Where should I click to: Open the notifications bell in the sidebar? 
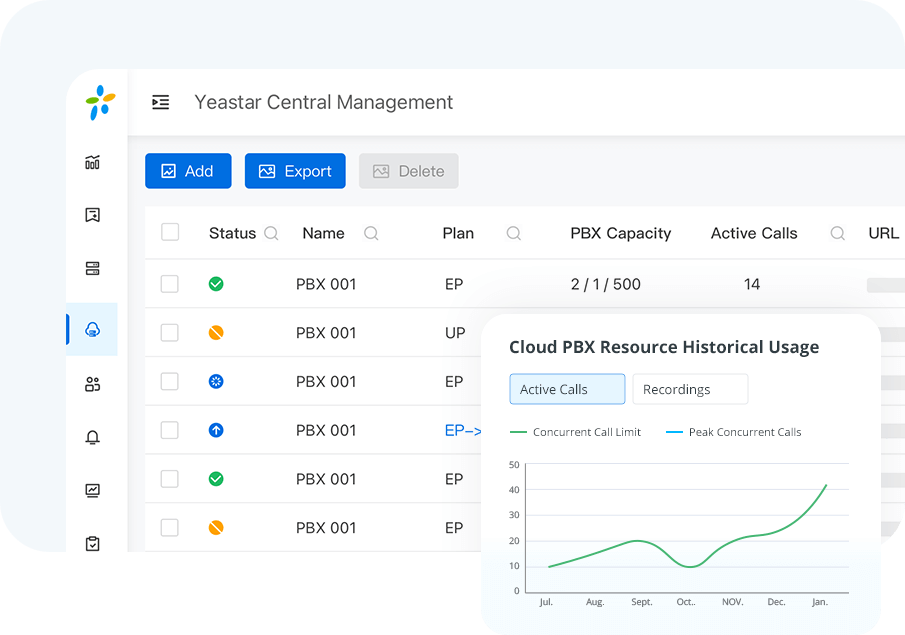pyautogui.click(x=92, y=437)
